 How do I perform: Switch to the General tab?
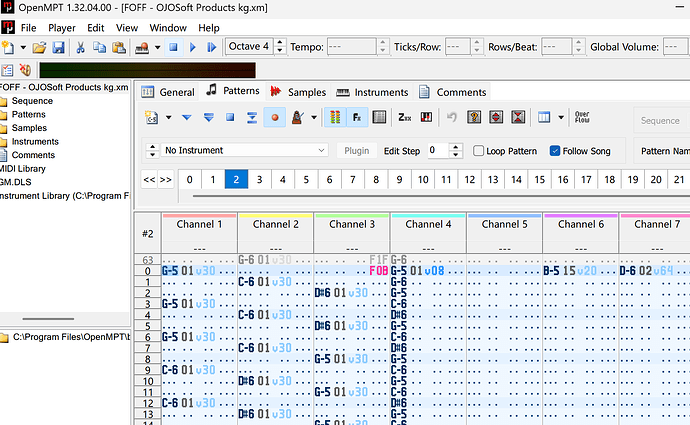tap(168, 92)
